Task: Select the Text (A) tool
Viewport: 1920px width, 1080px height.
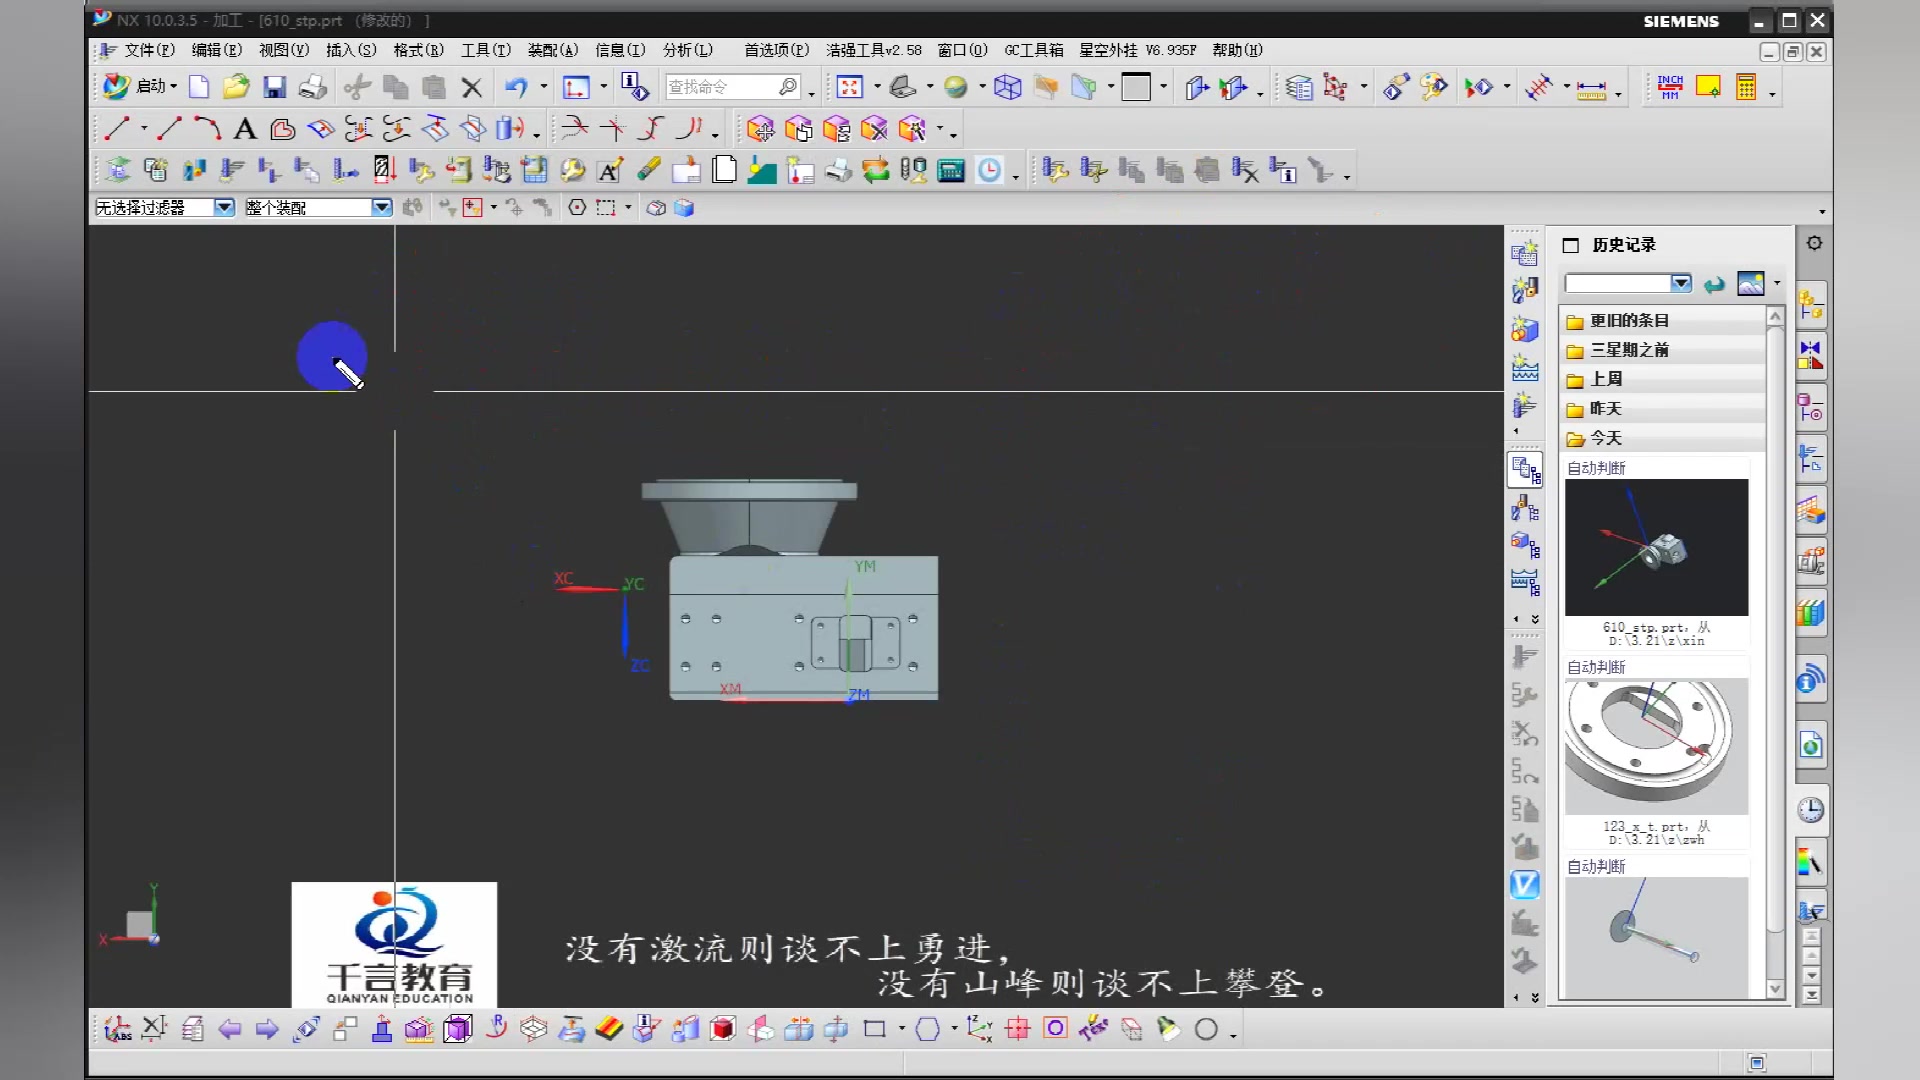Action: [x=245, y=129]
